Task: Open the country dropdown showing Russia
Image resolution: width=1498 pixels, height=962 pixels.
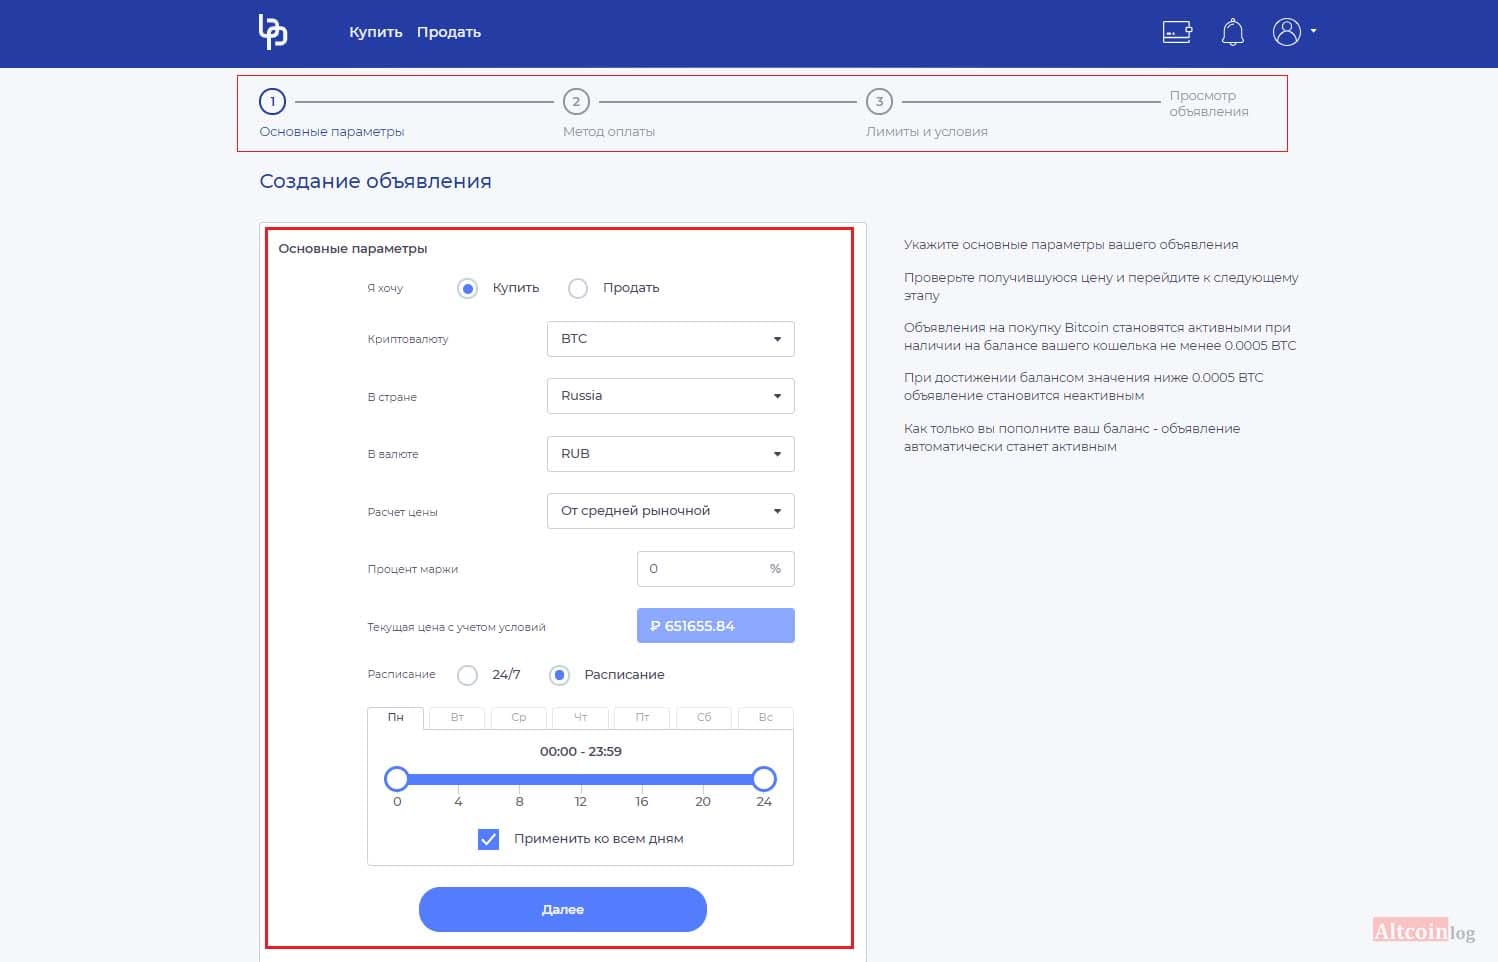Action: tap(671, 396)
